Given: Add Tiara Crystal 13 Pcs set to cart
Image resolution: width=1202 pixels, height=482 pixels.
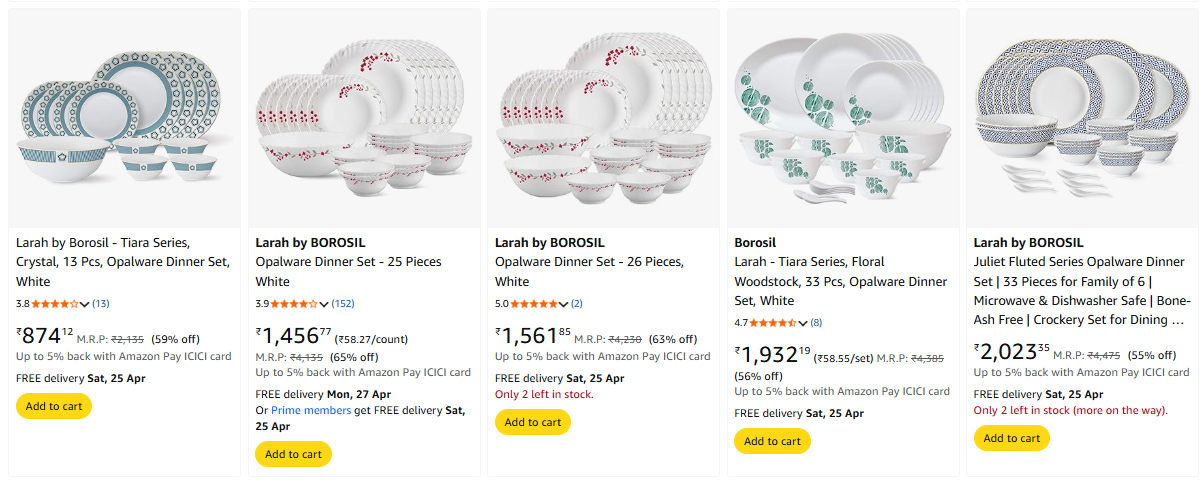Looking at the screenshot, I should 54,406.
